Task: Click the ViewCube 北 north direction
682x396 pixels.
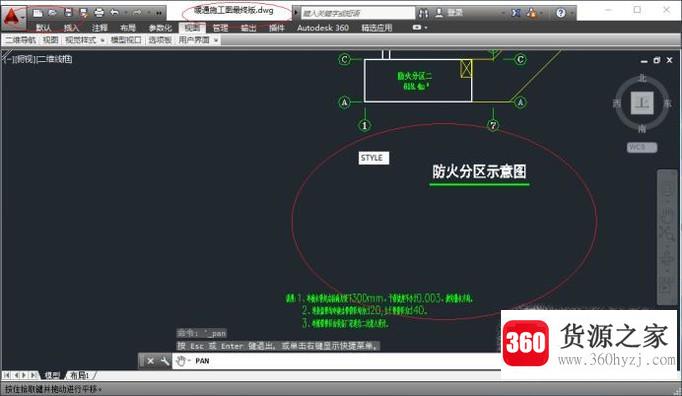Action: 642,78
